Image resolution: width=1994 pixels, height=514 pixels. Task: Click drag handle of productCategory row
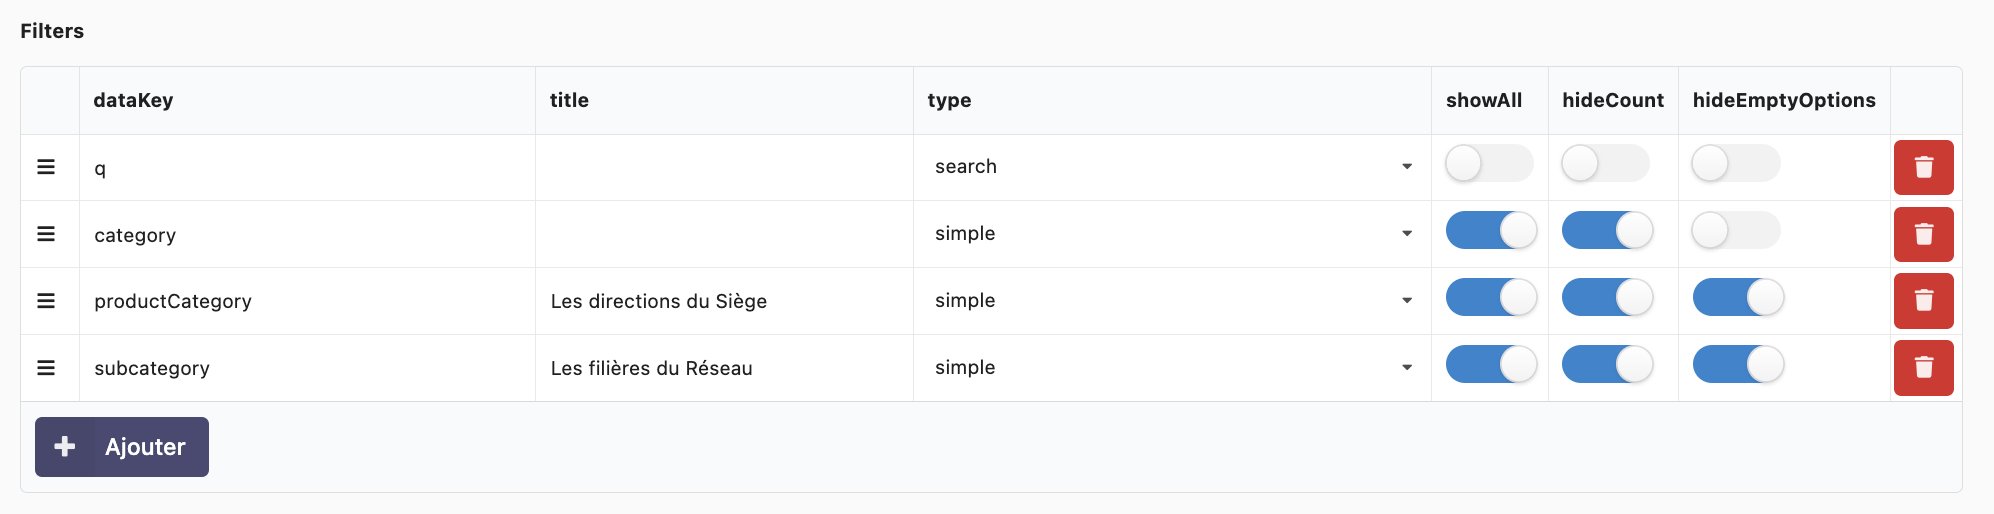click(x=46, y=301)
